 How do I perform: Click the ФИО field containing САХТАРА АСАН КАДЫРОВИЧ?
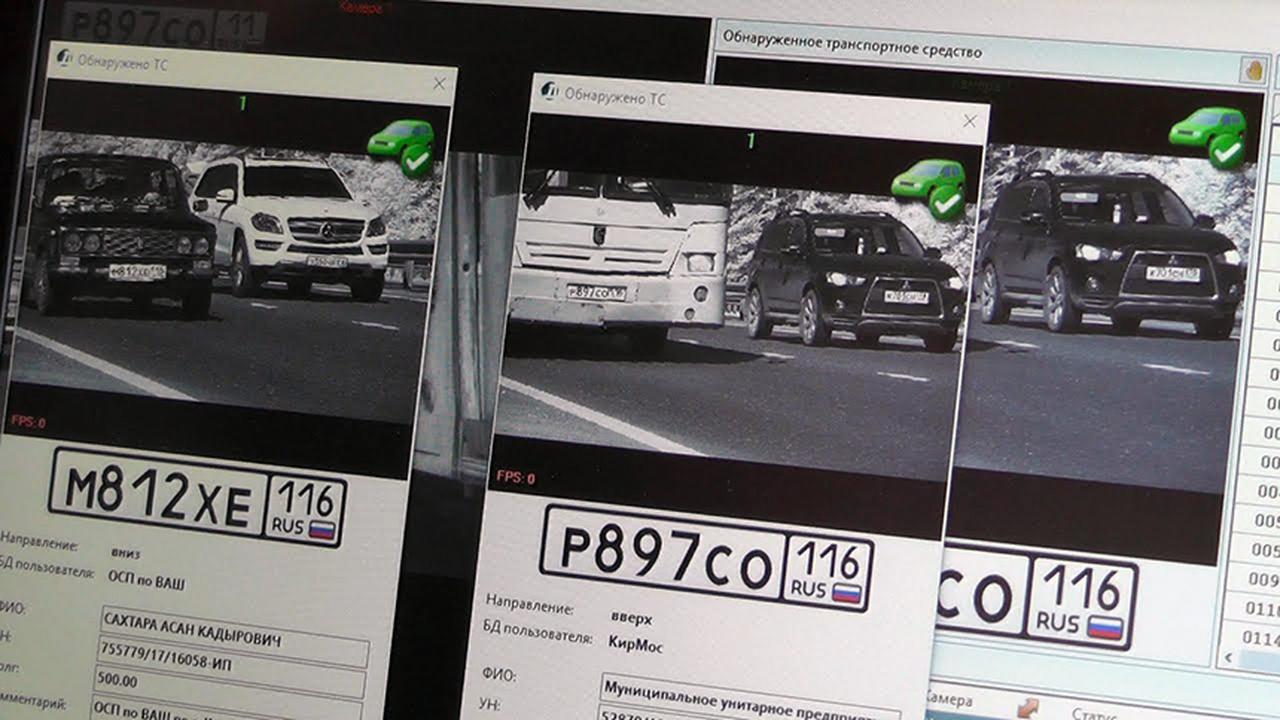click(x=235, y=636)
